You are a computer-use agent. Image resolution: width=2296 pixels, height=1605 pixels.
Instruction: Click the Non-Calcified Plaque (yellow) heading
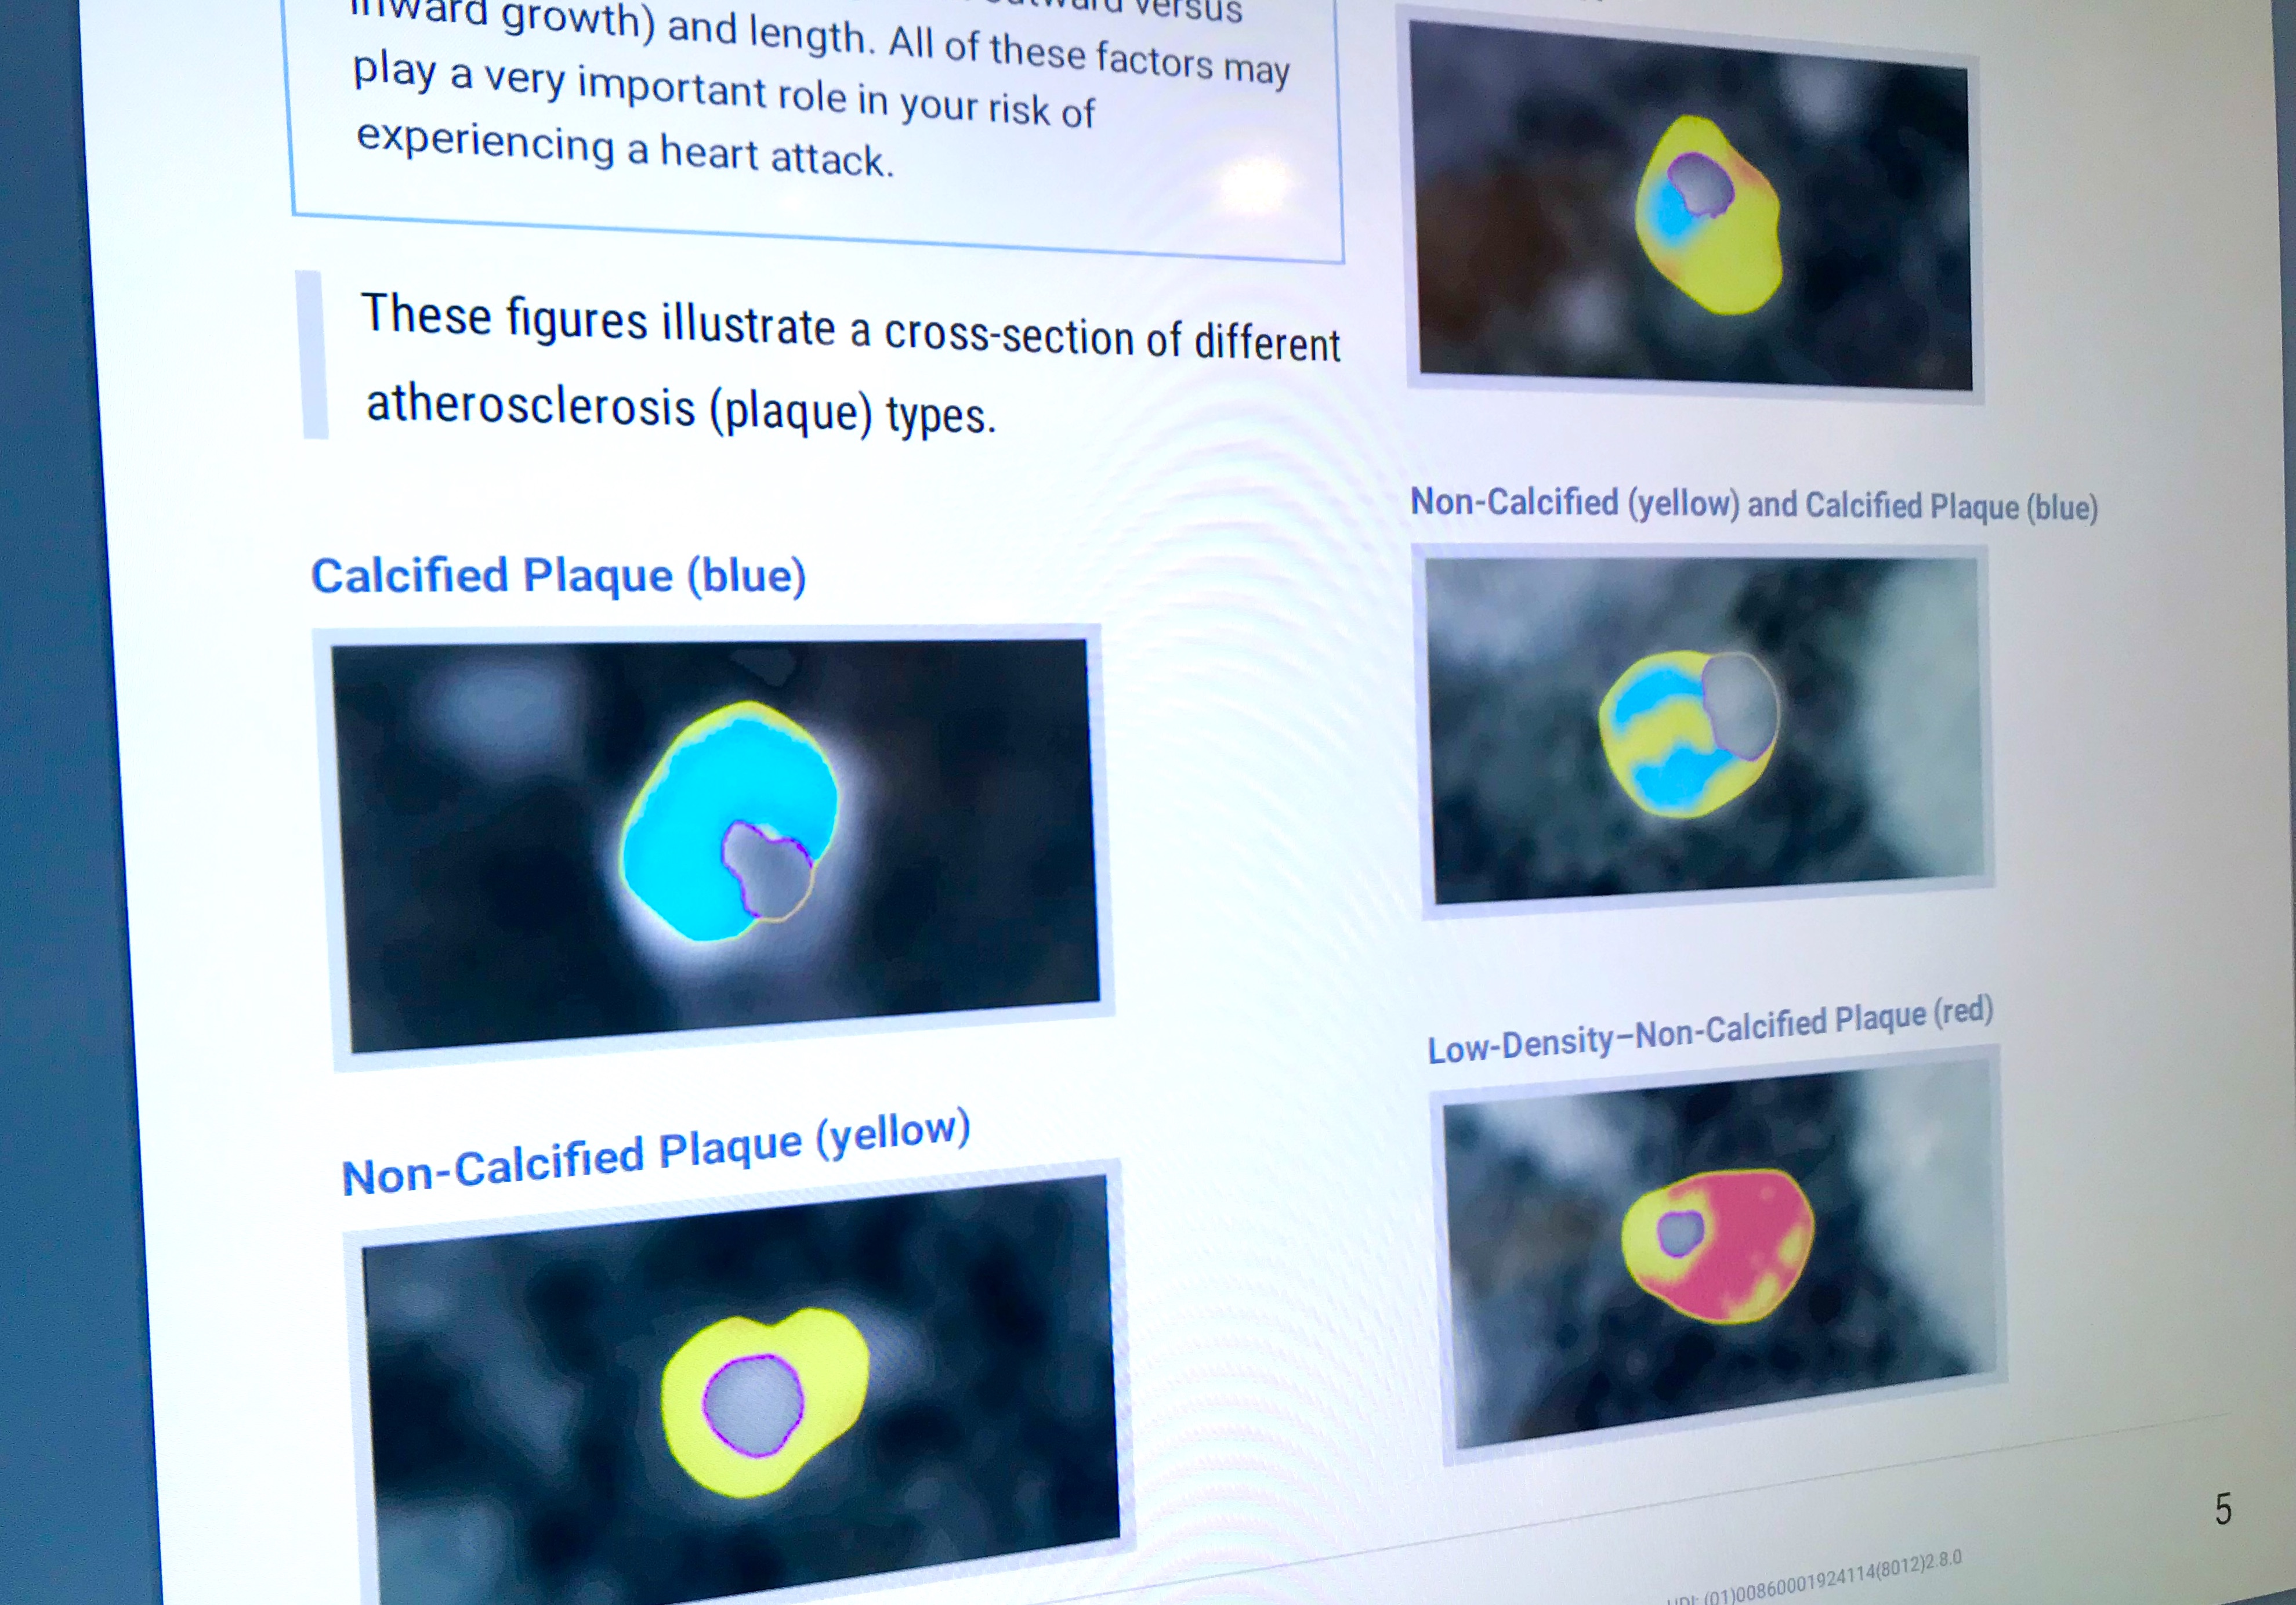click(655, 1152)
